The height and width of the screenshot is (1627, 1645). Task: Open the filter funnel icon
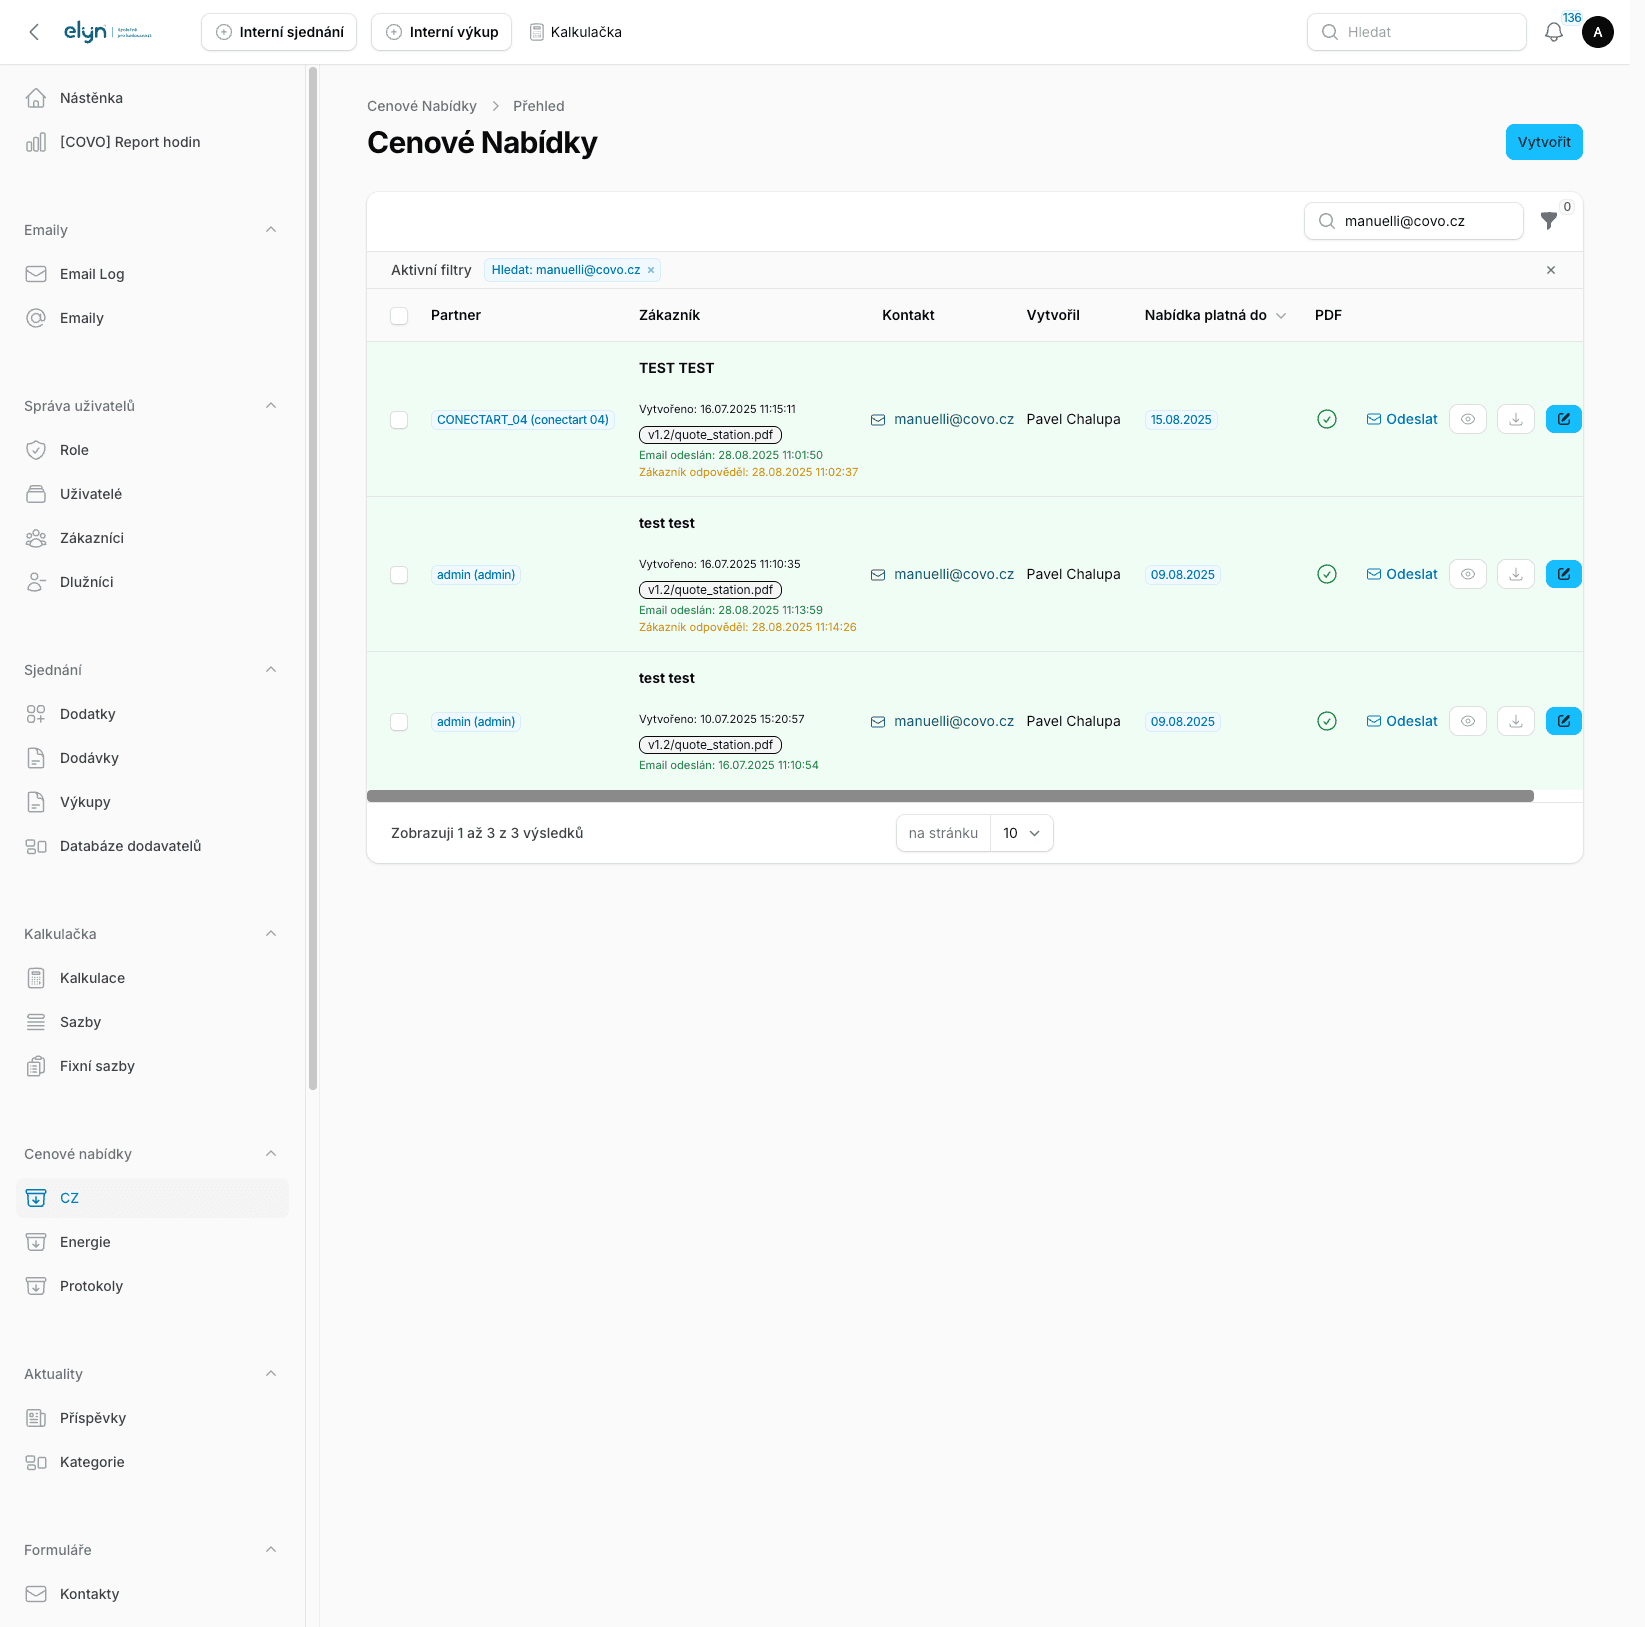1548,221
